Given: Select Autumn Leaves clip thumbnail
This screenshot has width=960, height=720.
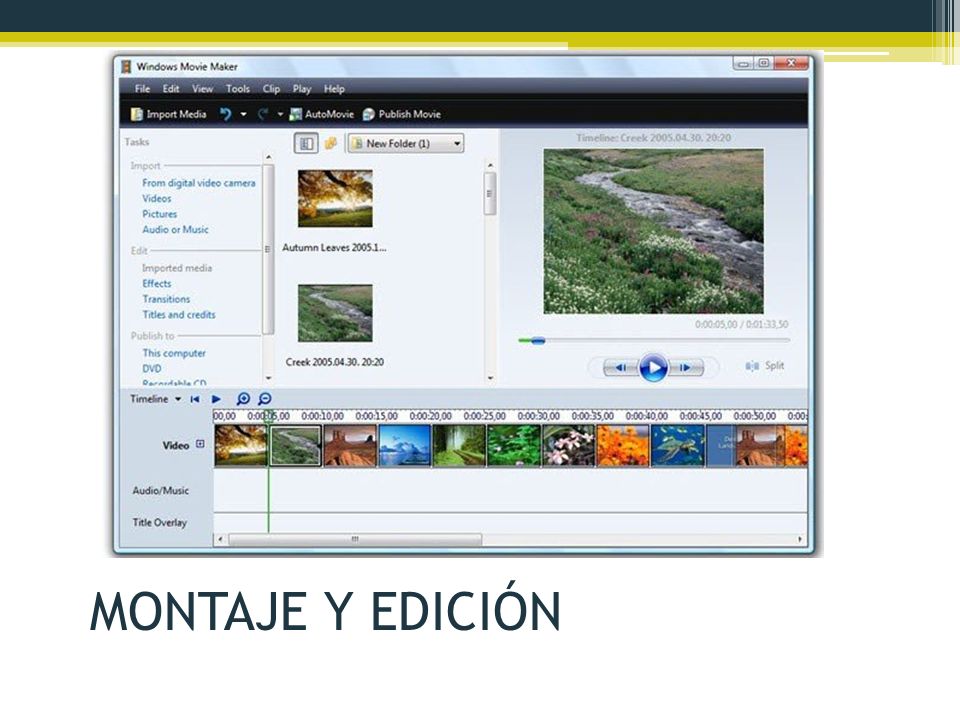Looking at the screenshot, I should [x=335, y=198].
